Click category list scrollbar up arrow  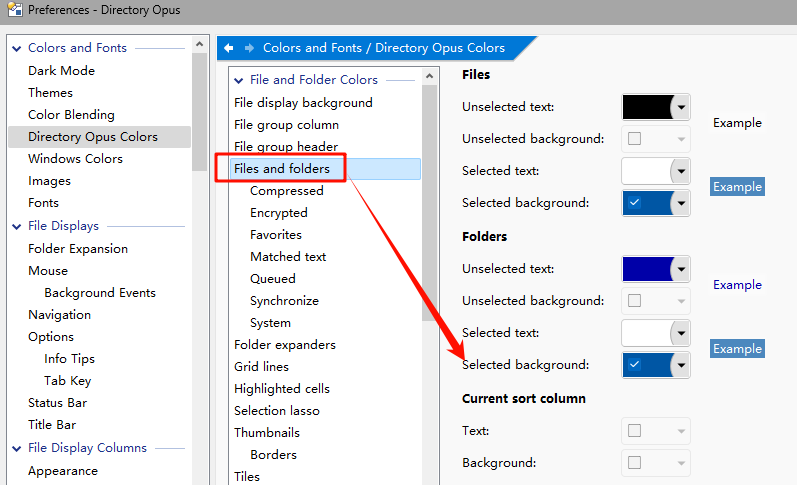click(199, 44)
